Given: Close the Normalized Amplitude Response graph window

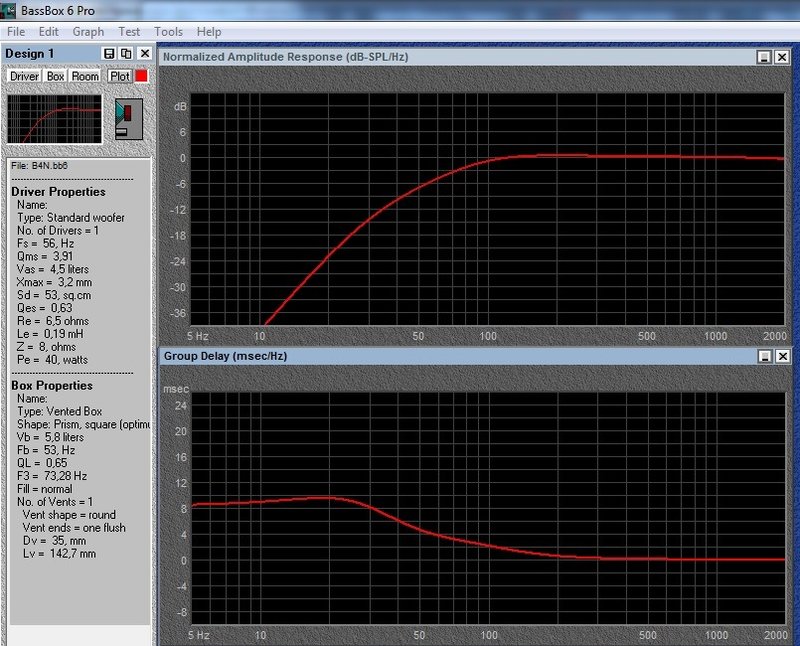Looking at the screenshot, I should coord(782,58).
